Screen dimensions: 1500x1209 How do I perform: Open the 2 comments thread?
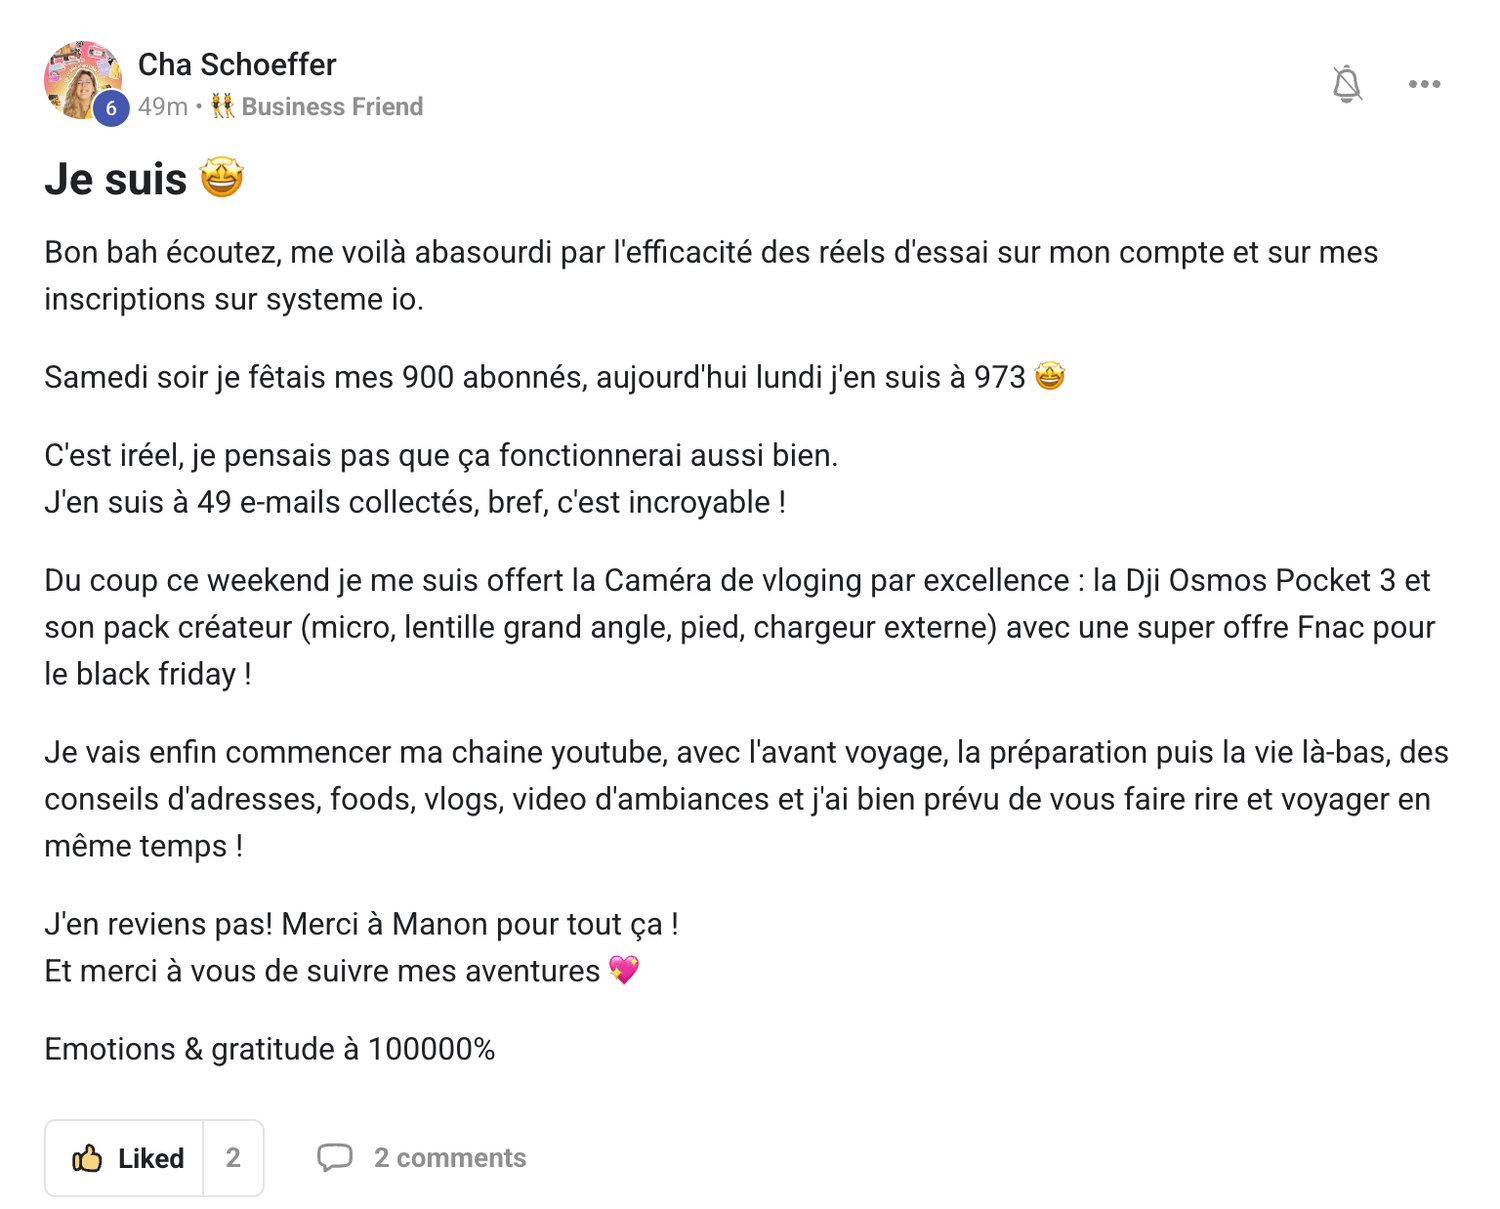449,1158
